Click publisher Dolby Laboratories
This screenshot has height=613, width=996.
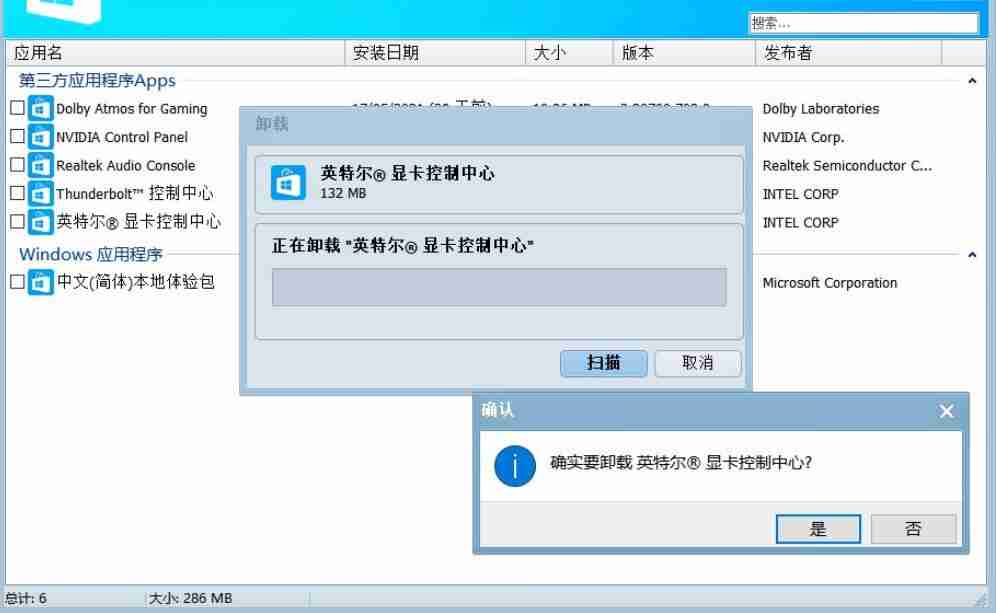pos(821,109)
